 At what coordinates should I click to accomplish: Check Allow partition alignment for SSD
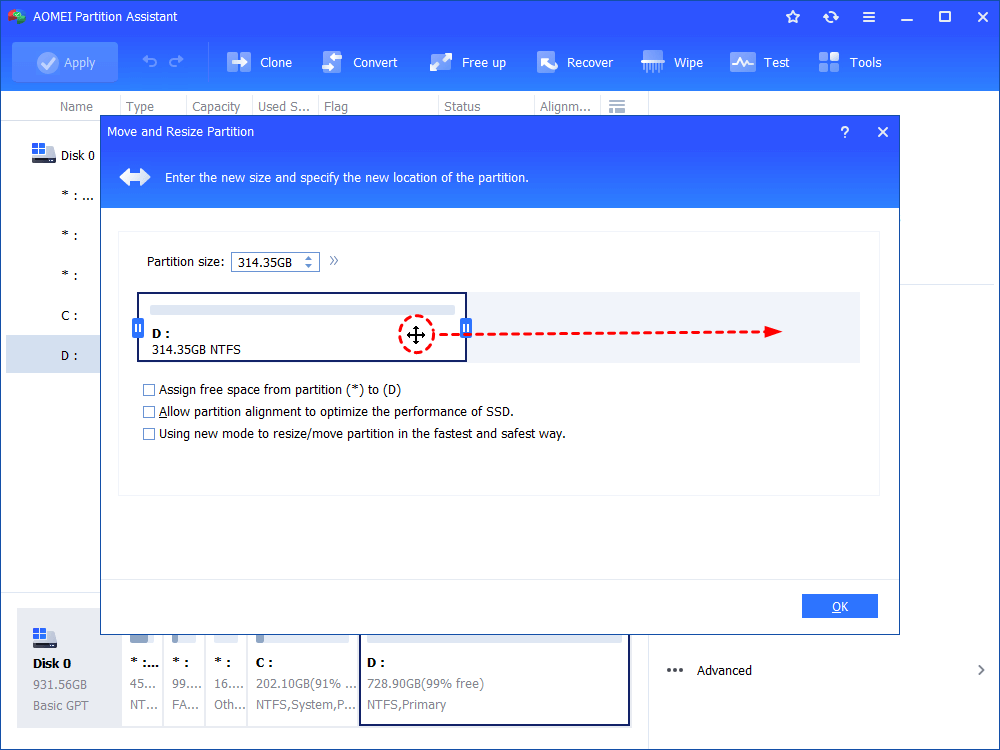[x=149, y=412]
